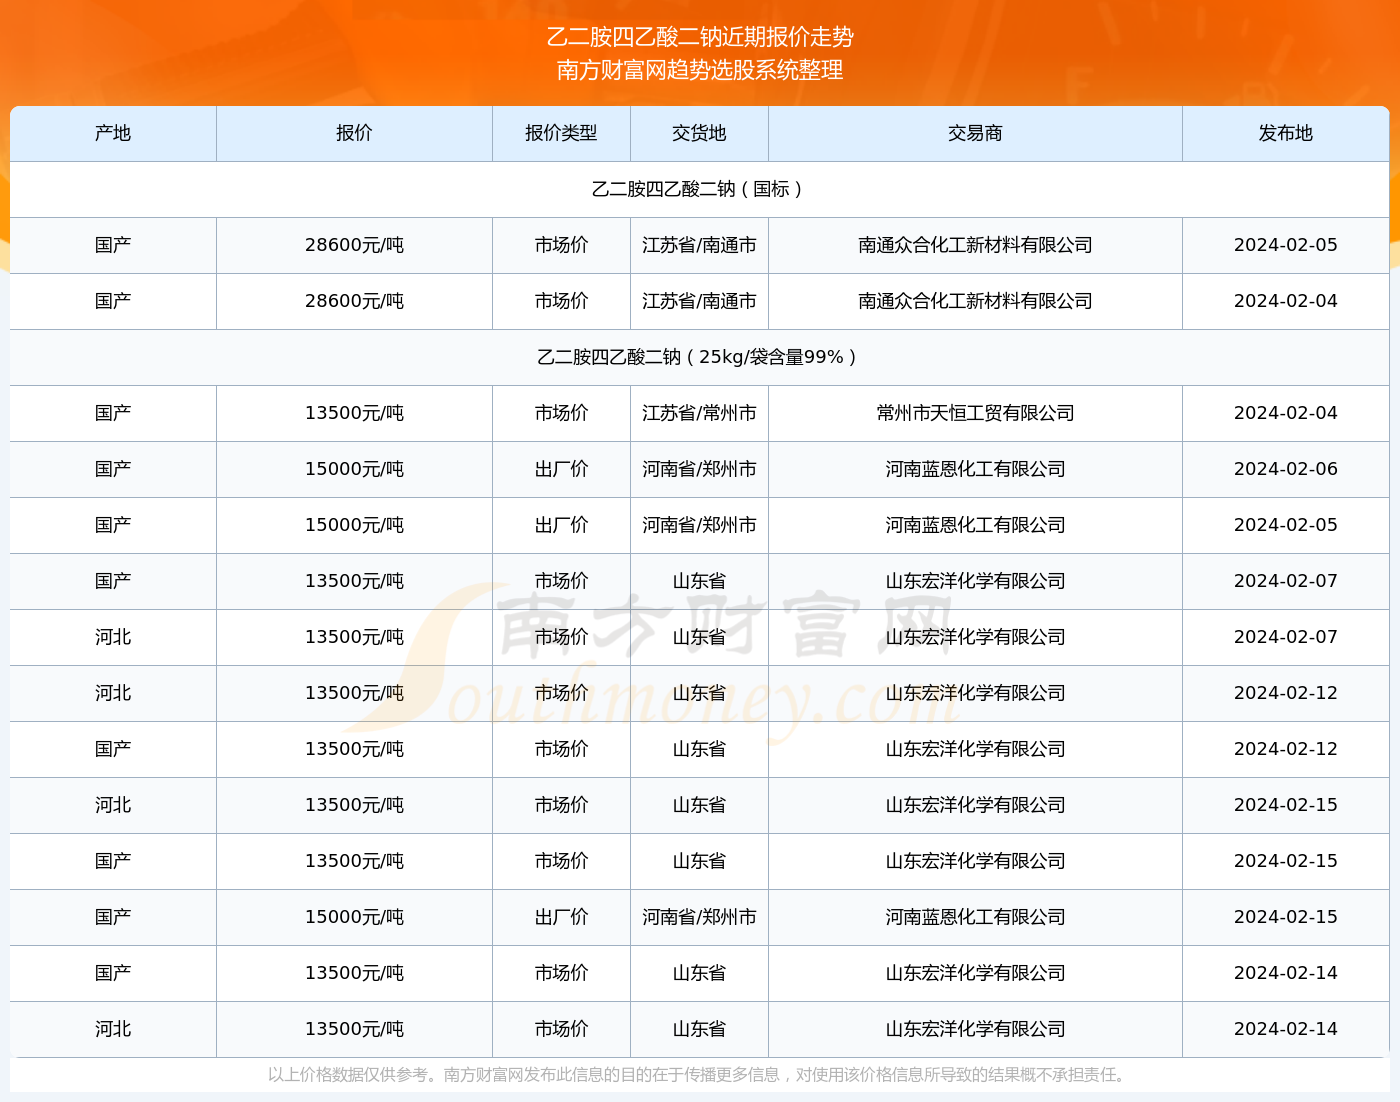The height and width of the screenshot is (1102, 1400).
Task: Click date 2024-02-05 for 南通众合化工
Action: tap(1285, 245)
